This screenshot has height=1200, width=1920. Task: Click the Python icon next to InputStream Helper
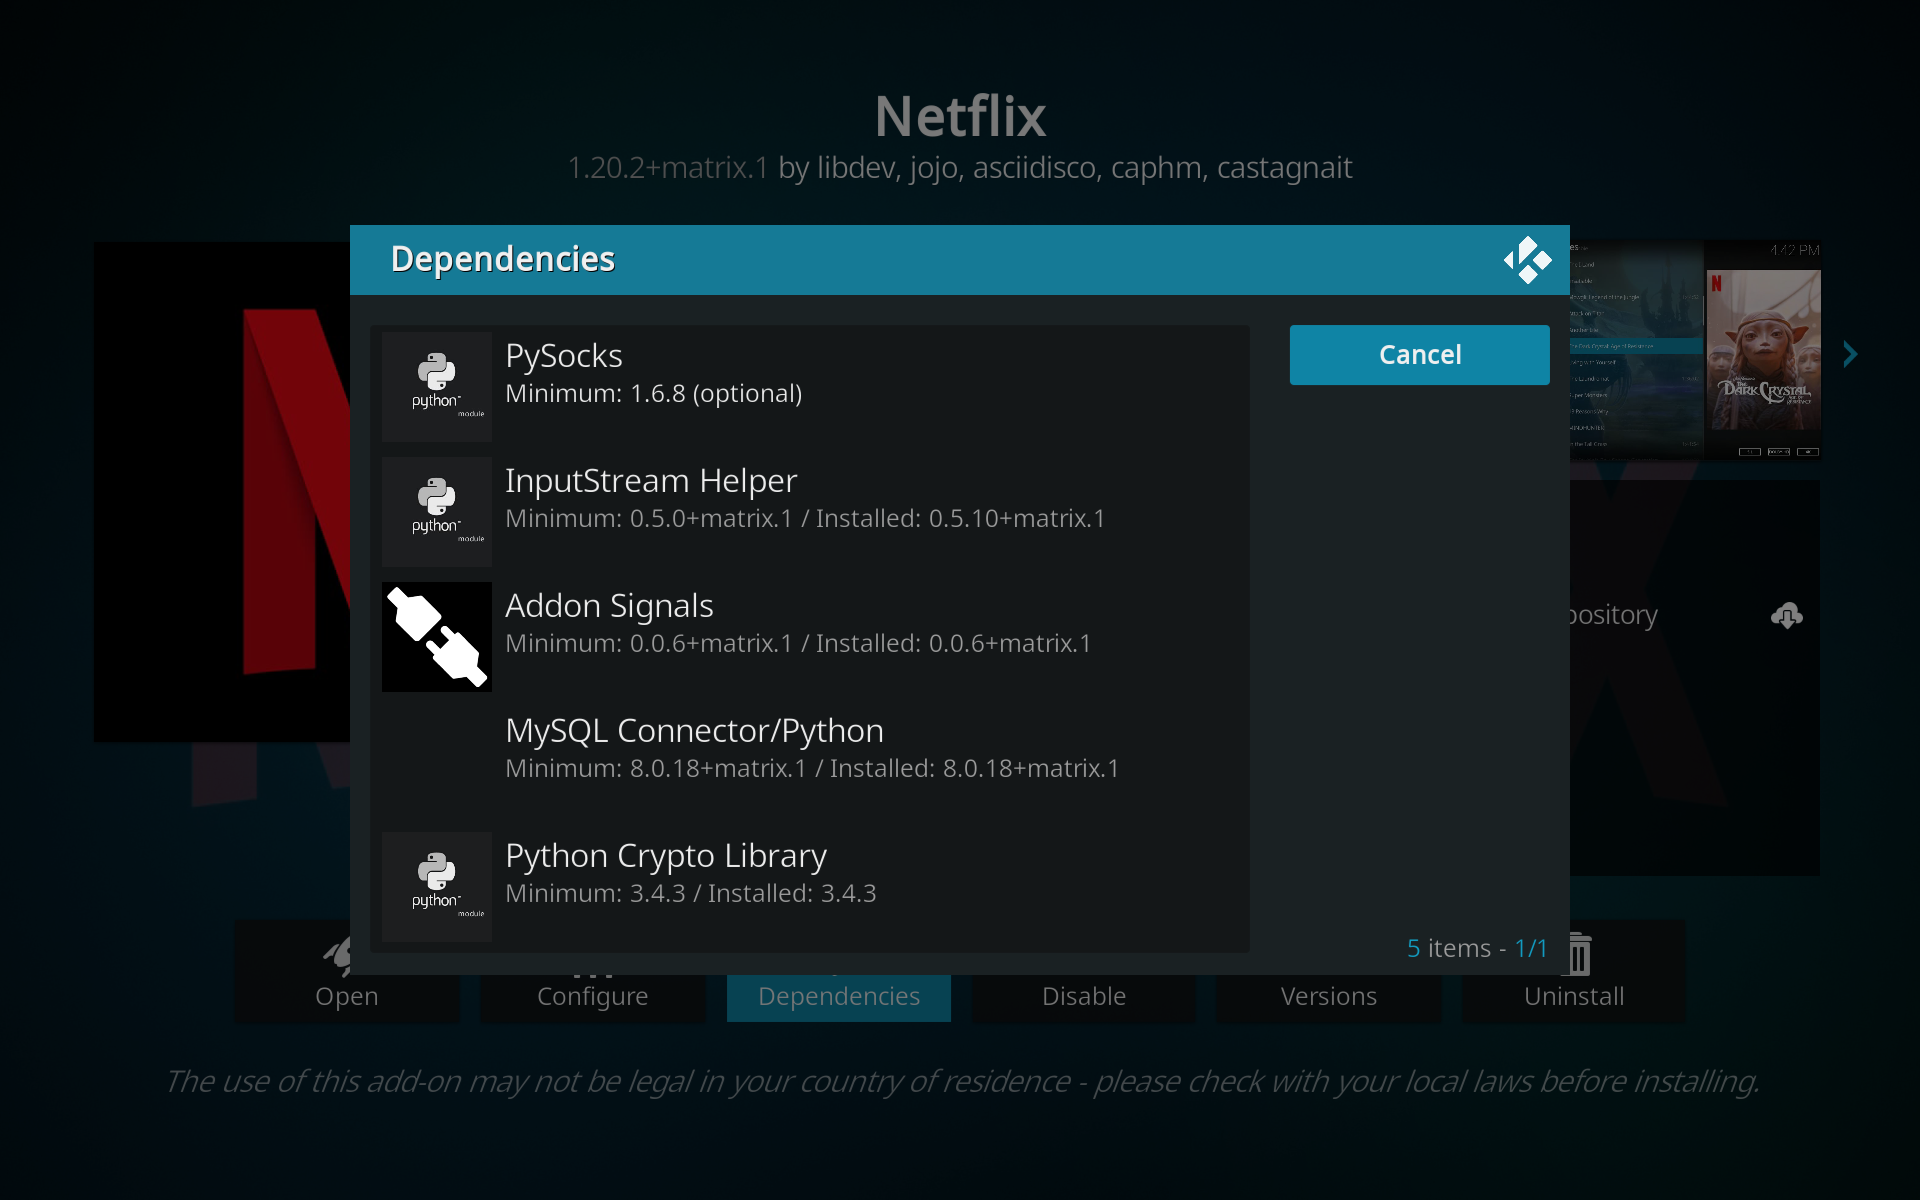pos(437,511)
